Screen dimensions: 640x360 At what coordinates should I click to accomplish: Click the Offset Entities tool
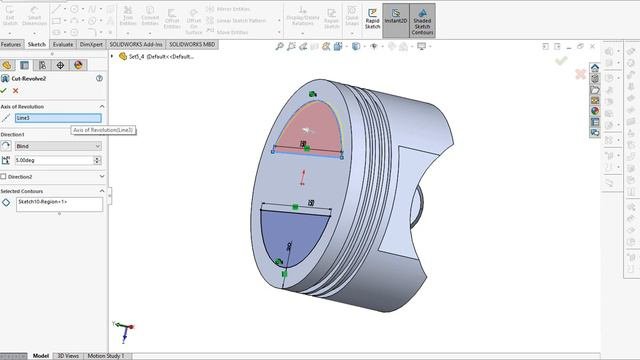[172, 19]
